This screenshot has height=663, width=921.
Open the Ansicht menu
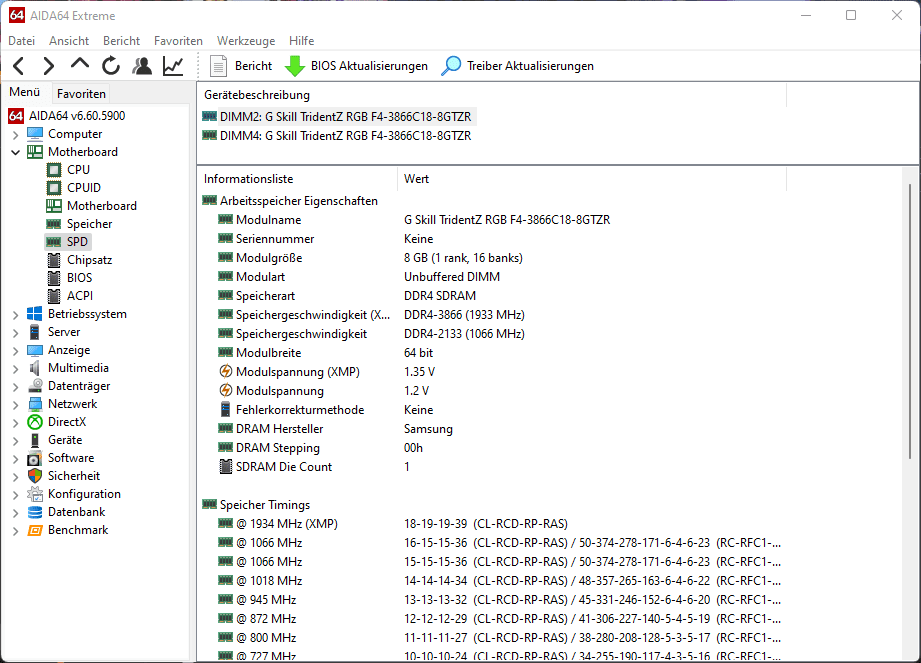tap(69, 41)
